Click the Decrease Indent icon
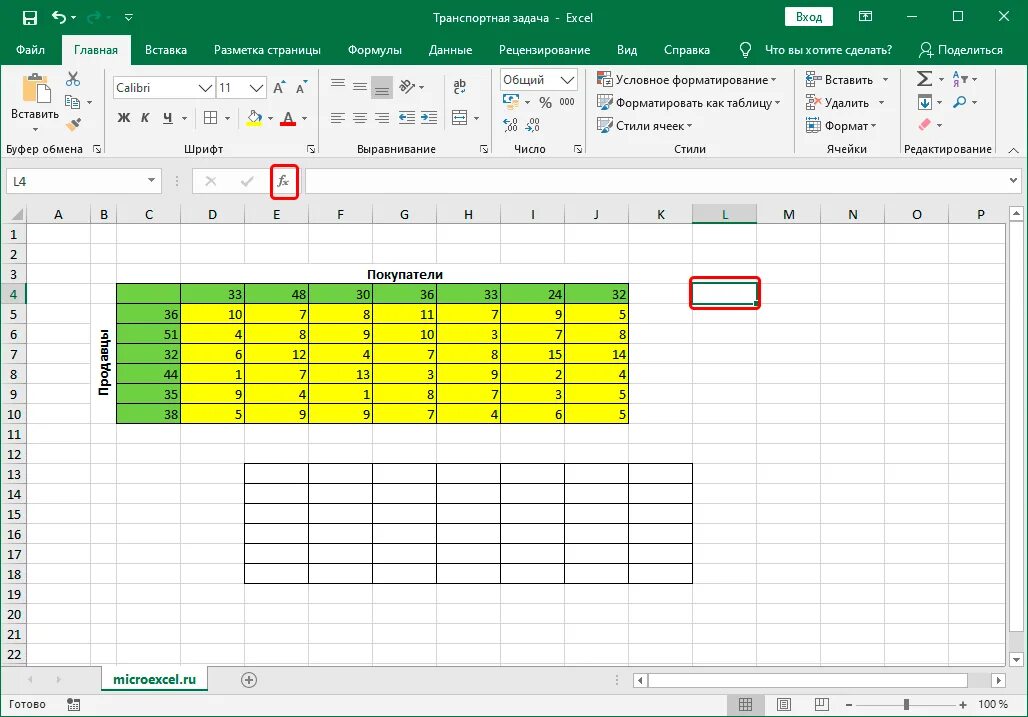The height and width of the screenshot is (717, 1028). pyautogui.click(x=406, y=118)
